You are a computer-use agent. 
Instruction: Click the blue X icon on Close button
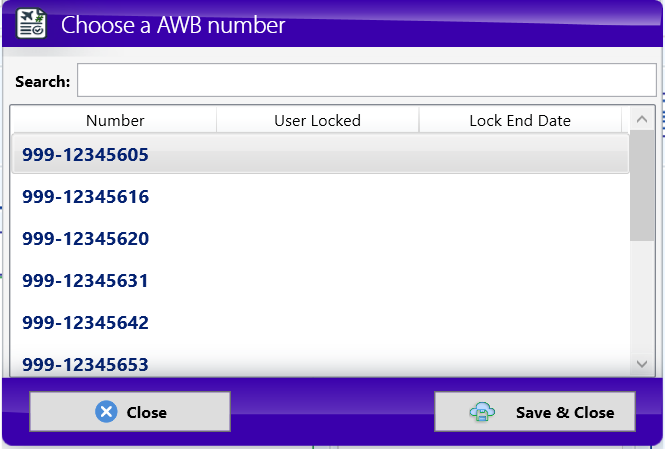[106, 412]
